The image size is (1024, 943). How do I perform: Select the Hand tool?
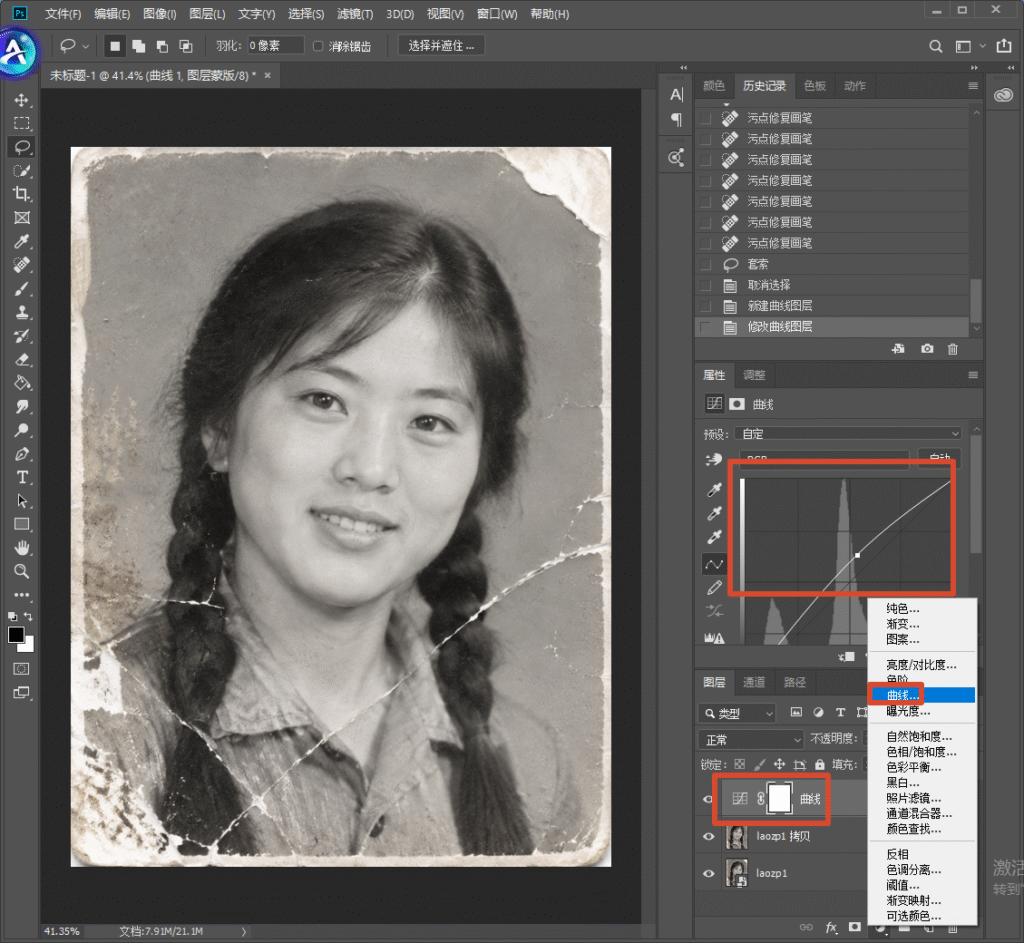[22, 548]
